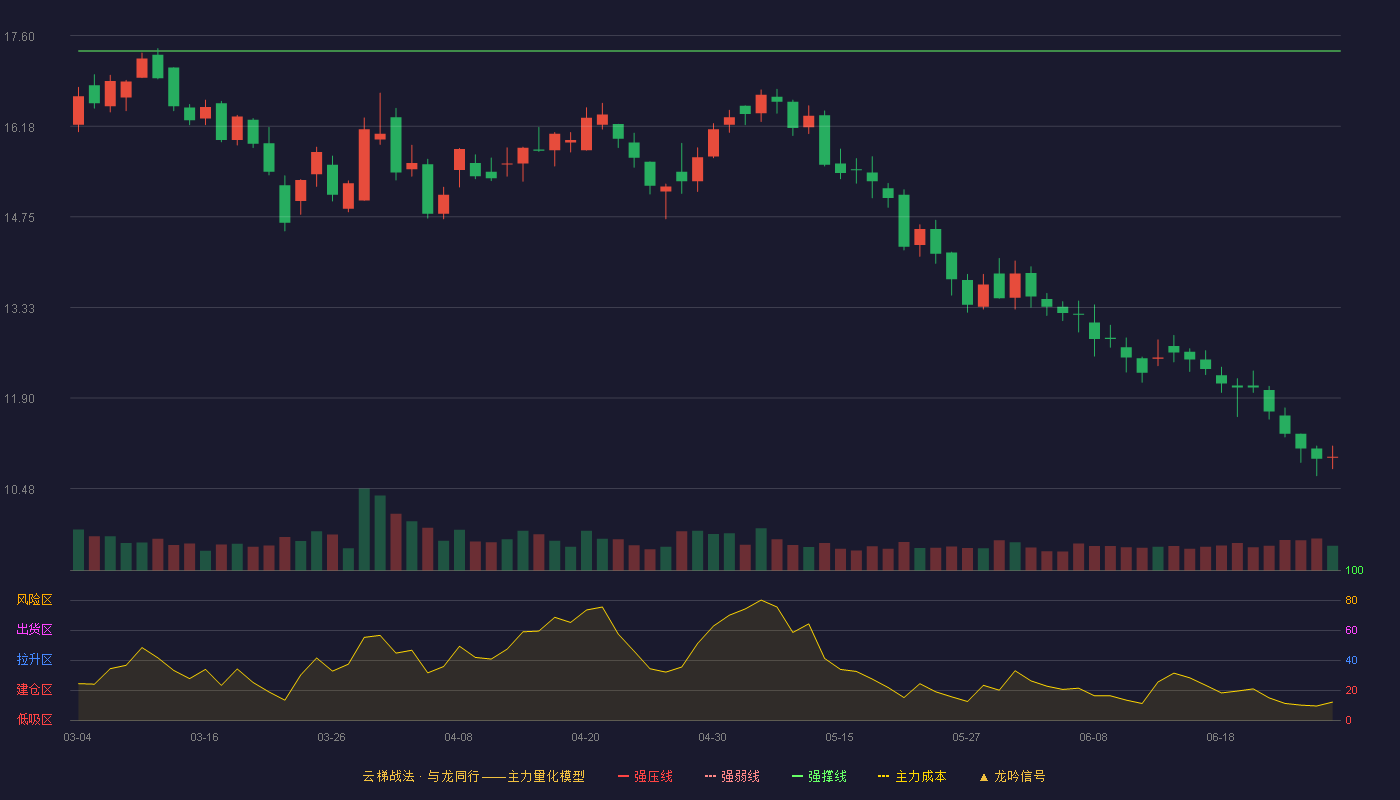This screenshot has height=800, width=1400.
Task: Click the 16.18 price axis label
Action: [19, 128]
